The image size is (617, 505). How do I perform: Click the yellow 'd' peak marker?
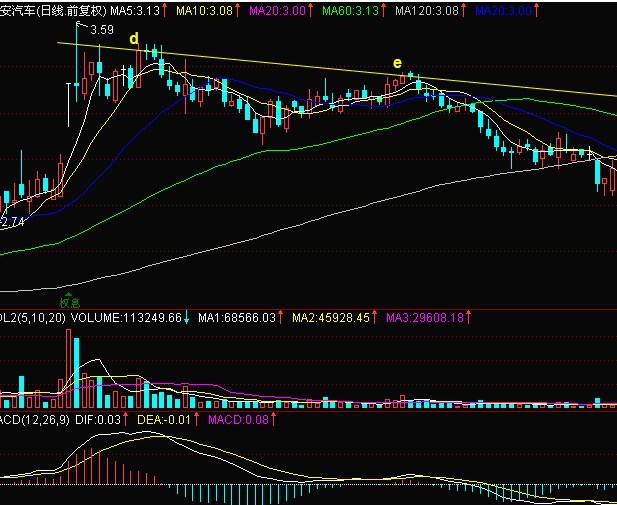click(134, 39)
